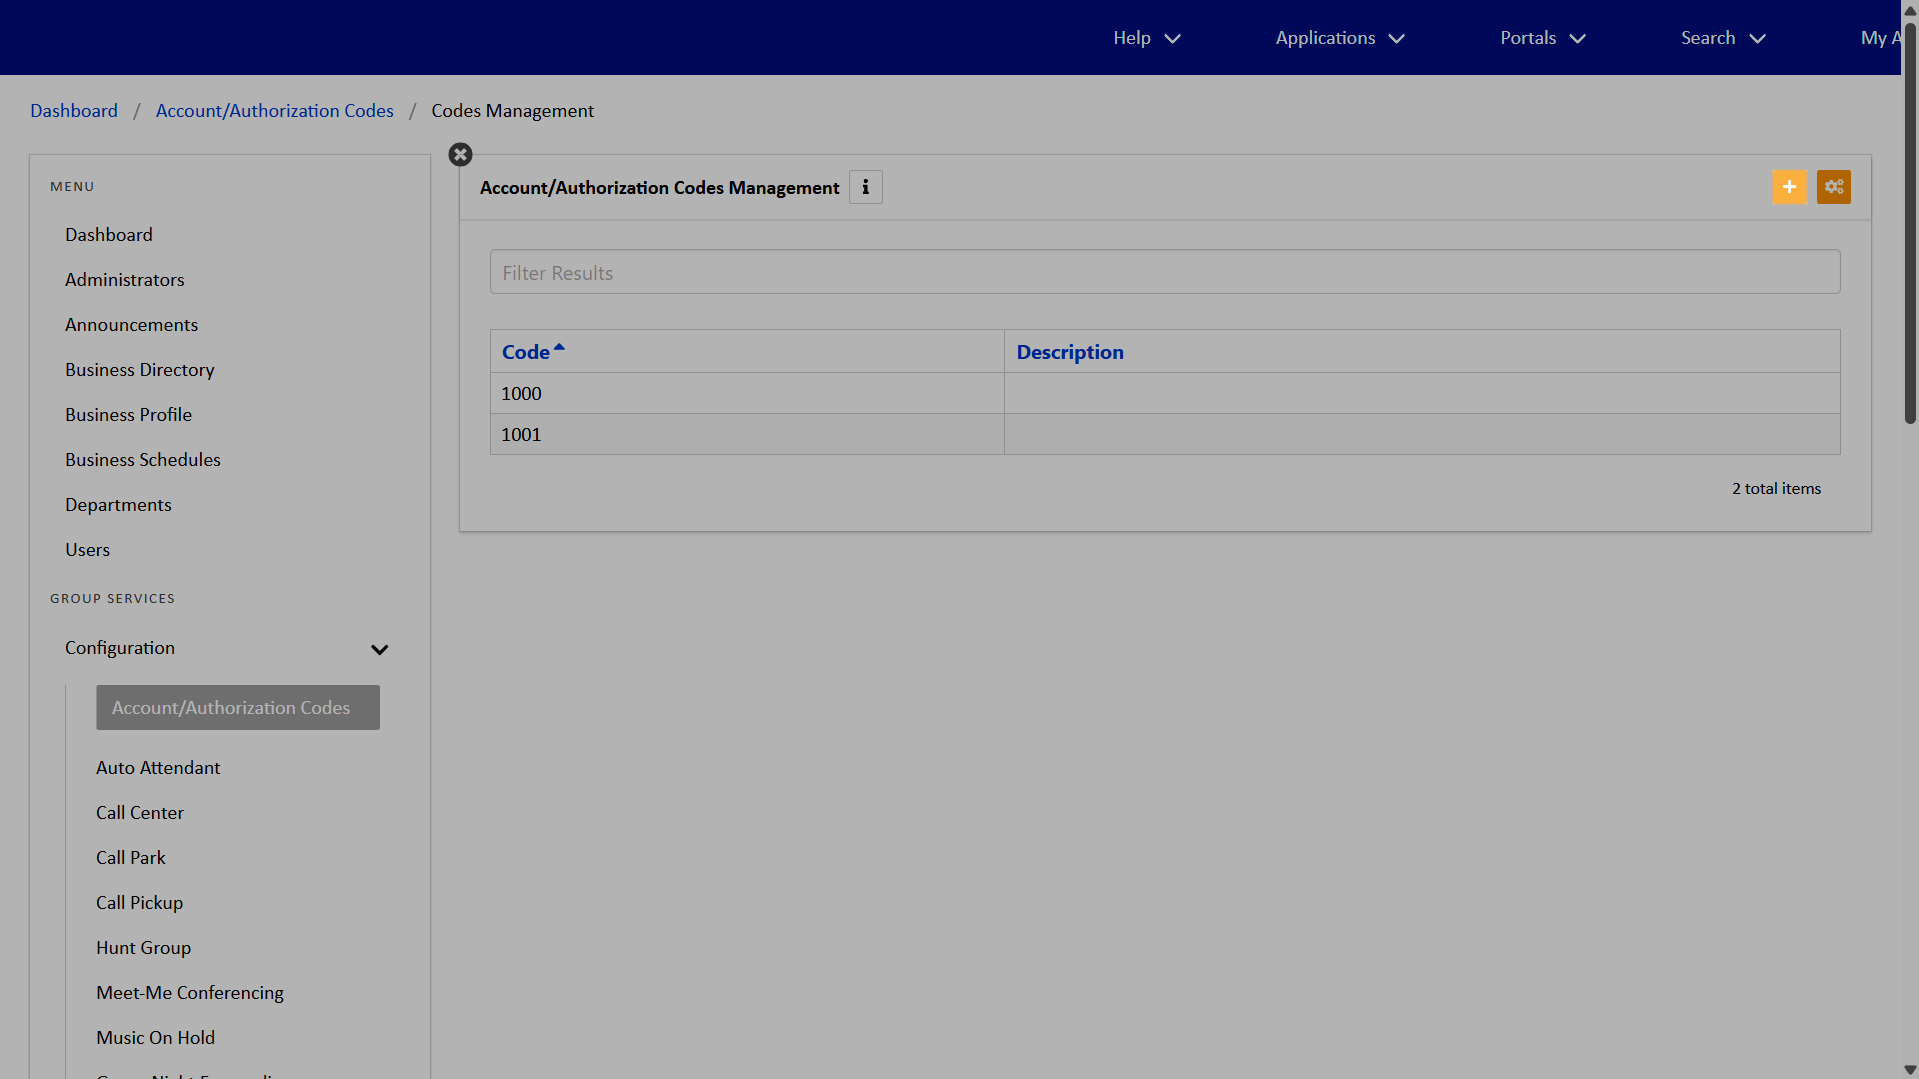Collapse the Configuration menu section
The width and height of the screenshot is (1919, 1079).
pyautogui.click(x=379, y=649)
